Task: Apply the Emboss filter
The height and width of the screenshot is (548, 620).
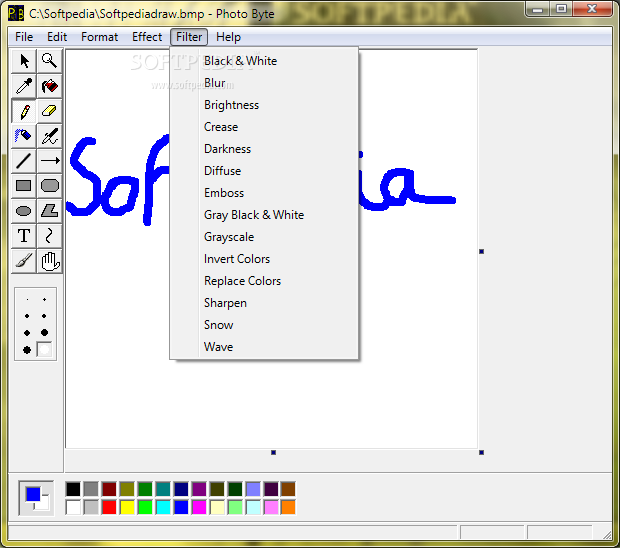Action: [x=264, y=193]
